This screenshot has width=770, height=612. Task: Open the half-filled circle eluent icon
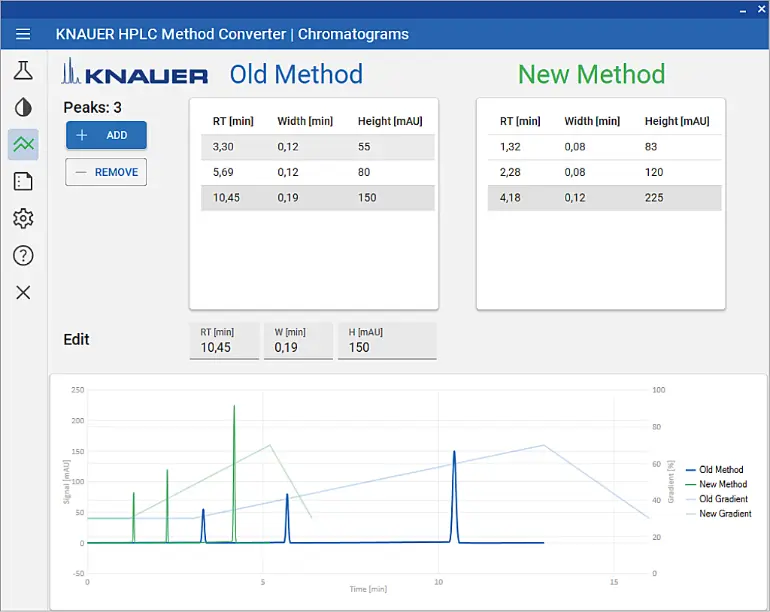[x=23, y=108]
